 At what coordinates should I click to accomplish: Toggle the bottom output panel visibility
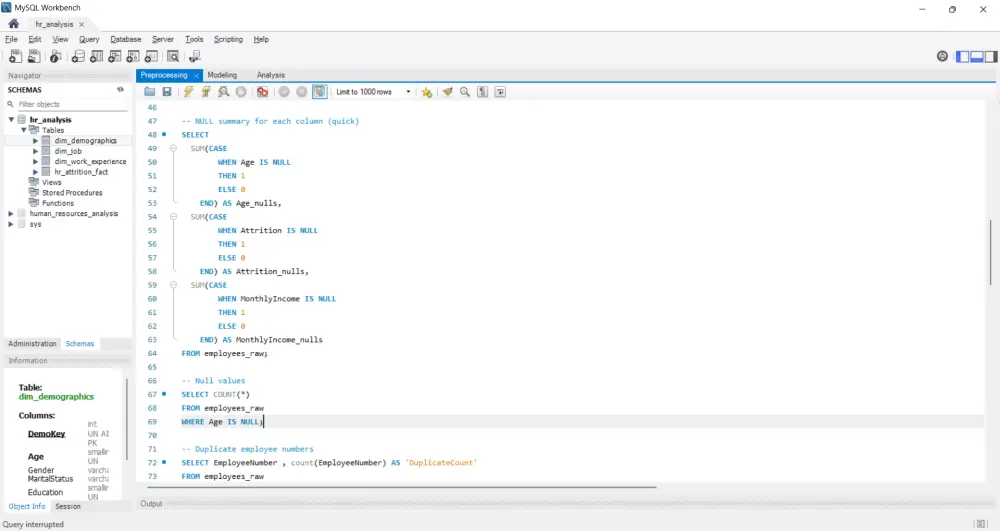(976, 57)
